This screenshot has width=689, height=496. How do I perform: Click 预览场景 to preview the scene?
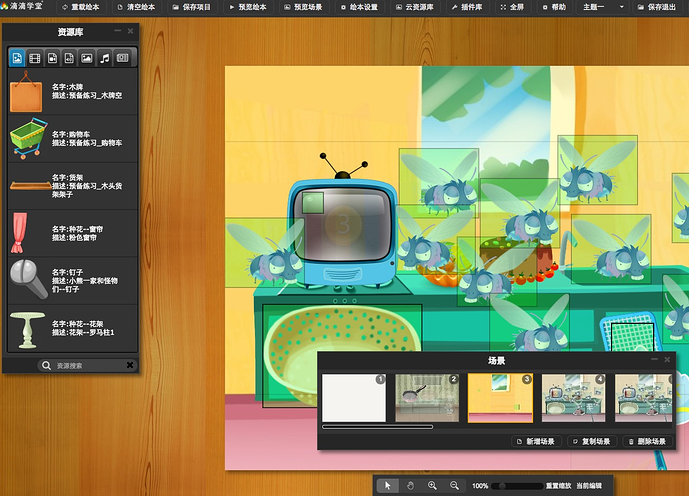point(303,7)
